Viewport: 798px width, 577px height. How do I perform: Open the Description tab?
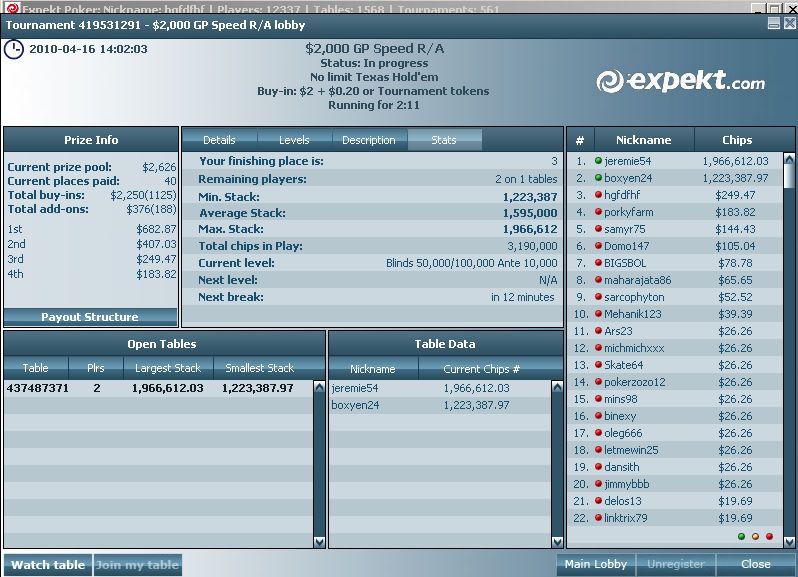point(369,140)
